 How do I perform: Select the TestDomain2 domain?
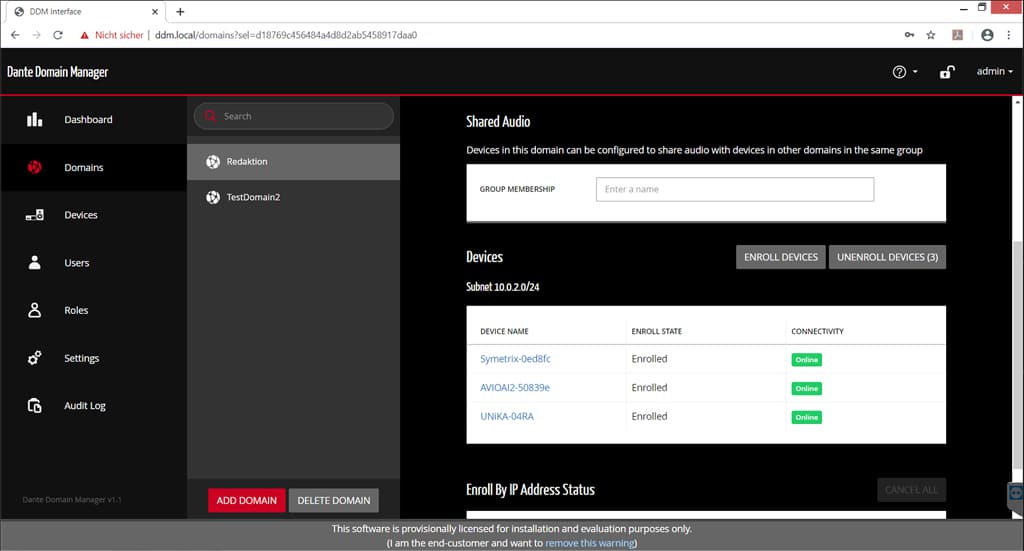point(293,197)
